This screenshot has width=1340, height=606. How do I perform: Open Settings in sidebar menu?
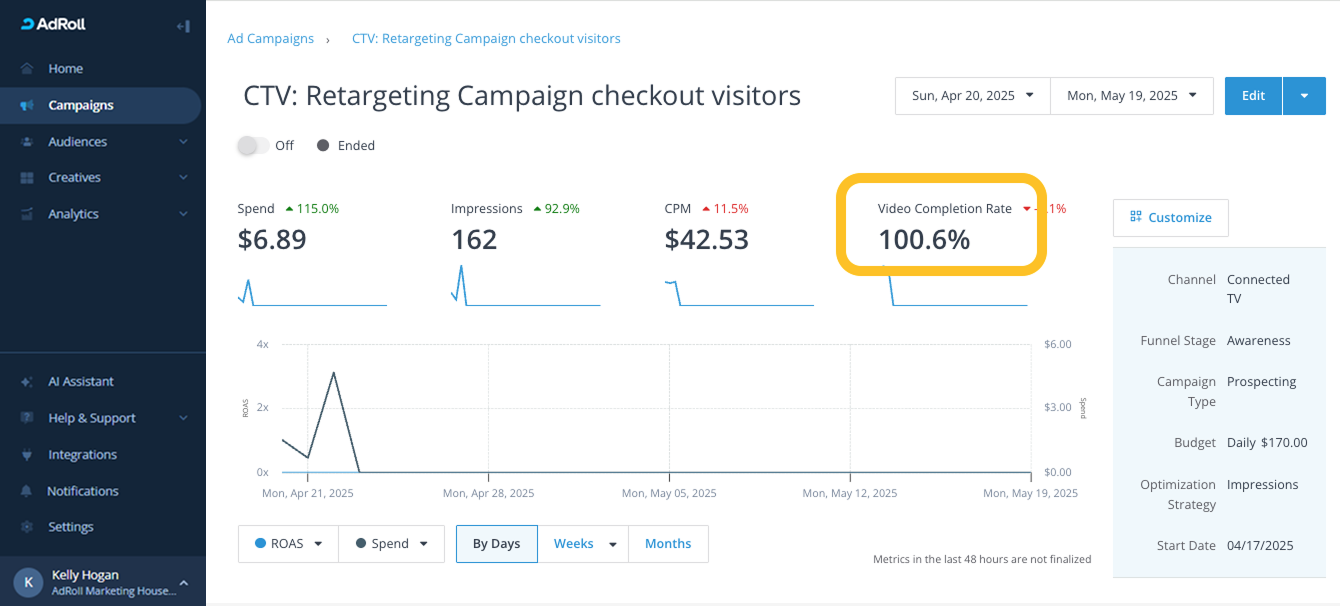coord(70,527)
